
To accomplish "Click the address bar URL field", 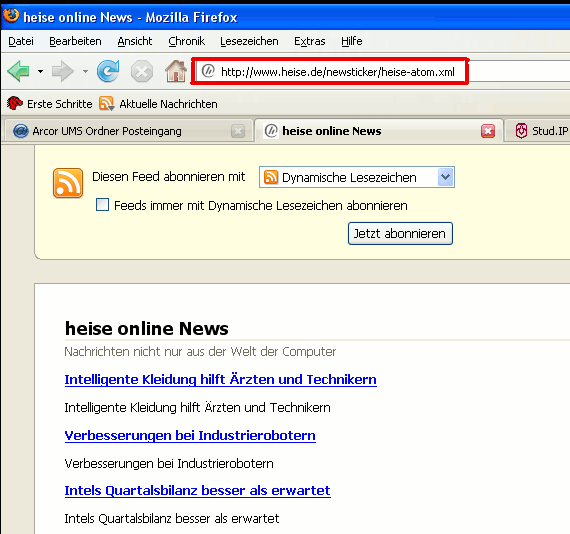I will pos(330,71).
